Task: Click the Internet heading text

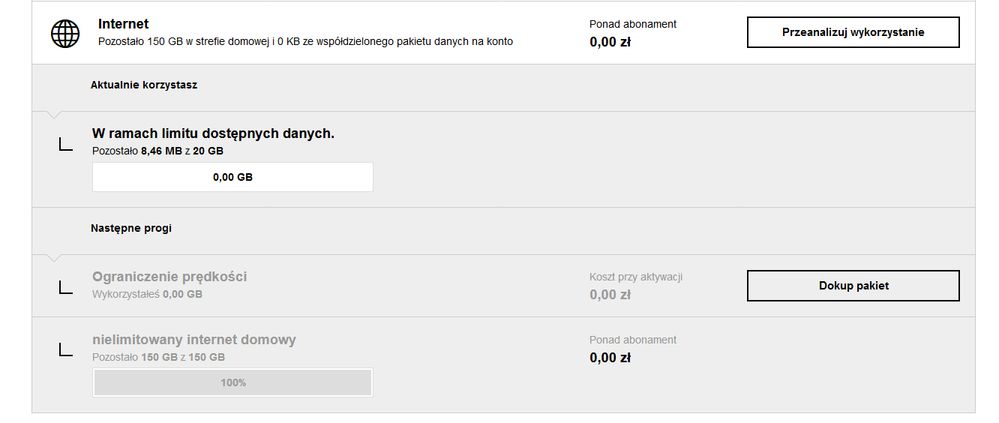Action: point(123,23)
